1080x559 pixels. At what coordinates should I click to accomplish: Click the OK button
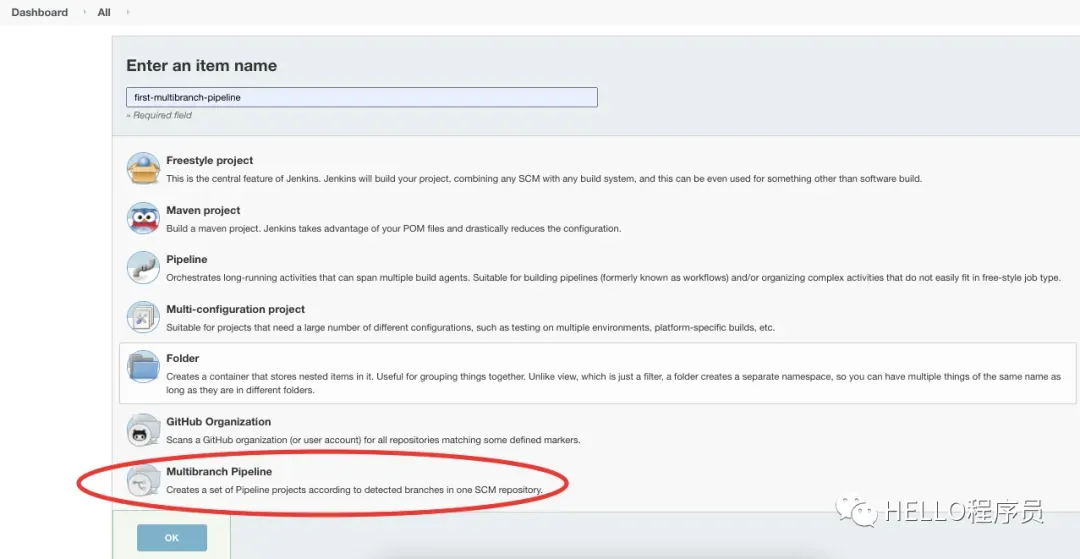pos(172,538)
